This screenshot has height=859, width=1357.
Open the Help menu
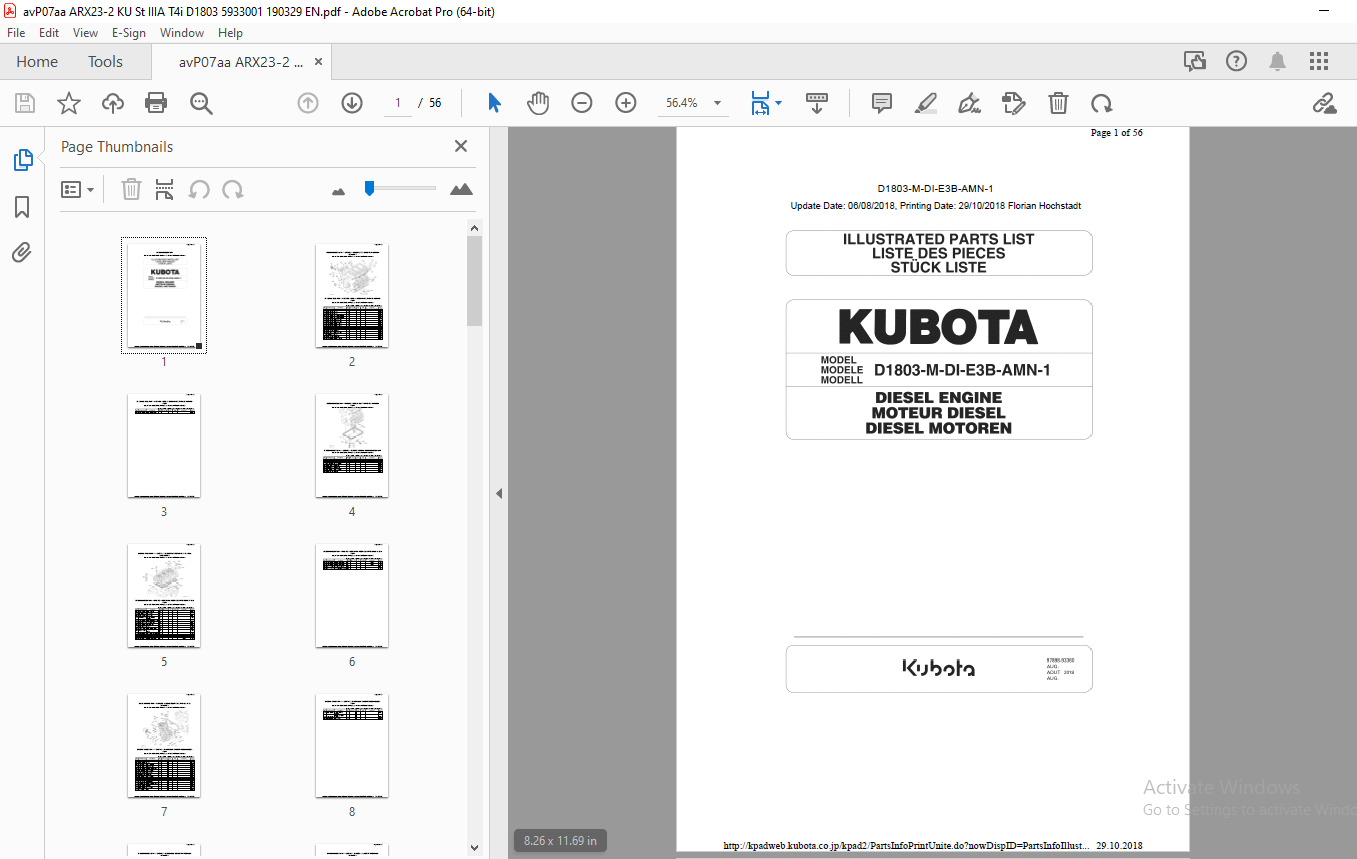(230, 33)
